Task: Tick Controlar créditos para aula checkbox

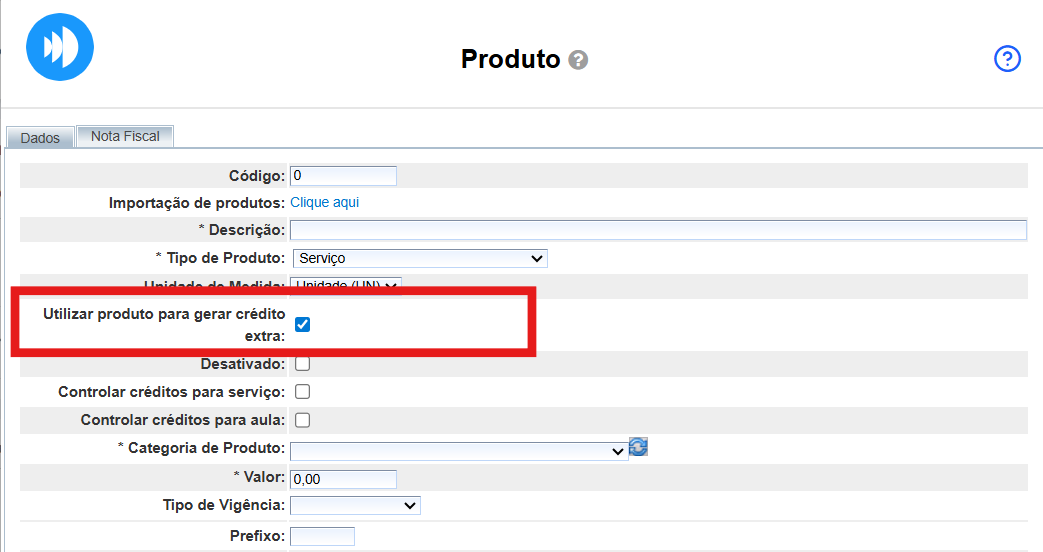Action: [x=303, y=420]
